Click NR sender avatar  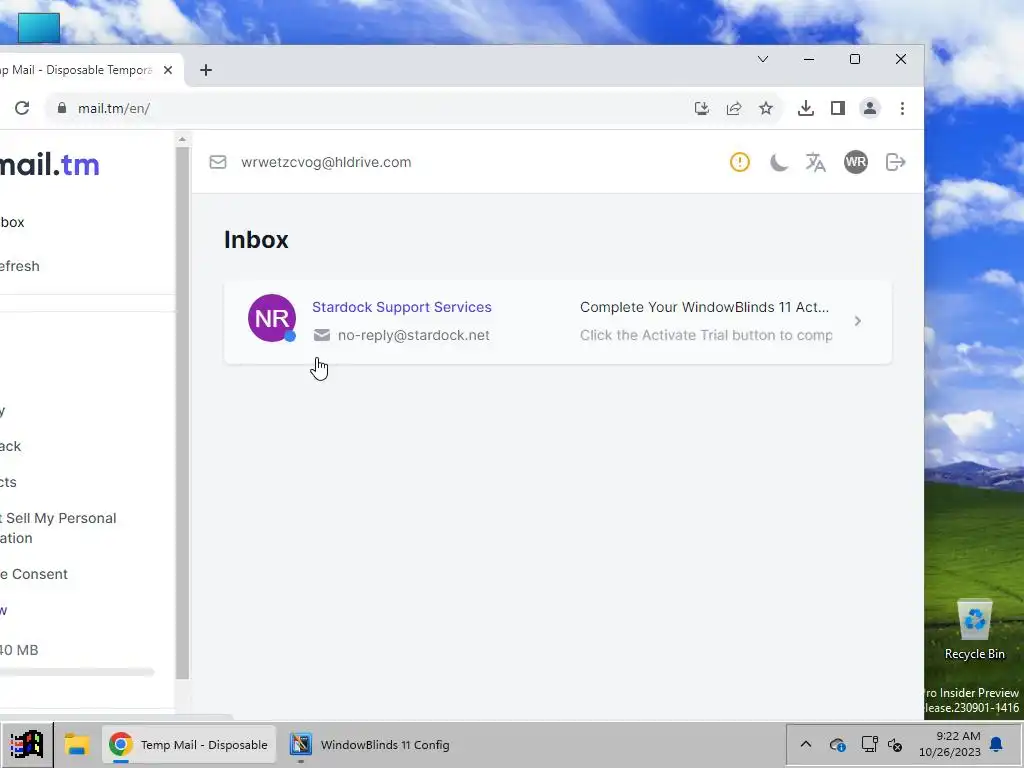tap(272, 318)
